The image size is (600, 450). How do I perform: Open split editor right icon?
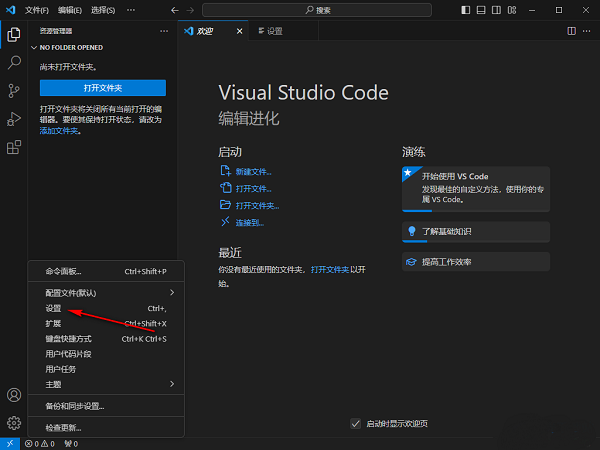coord(571,31)
